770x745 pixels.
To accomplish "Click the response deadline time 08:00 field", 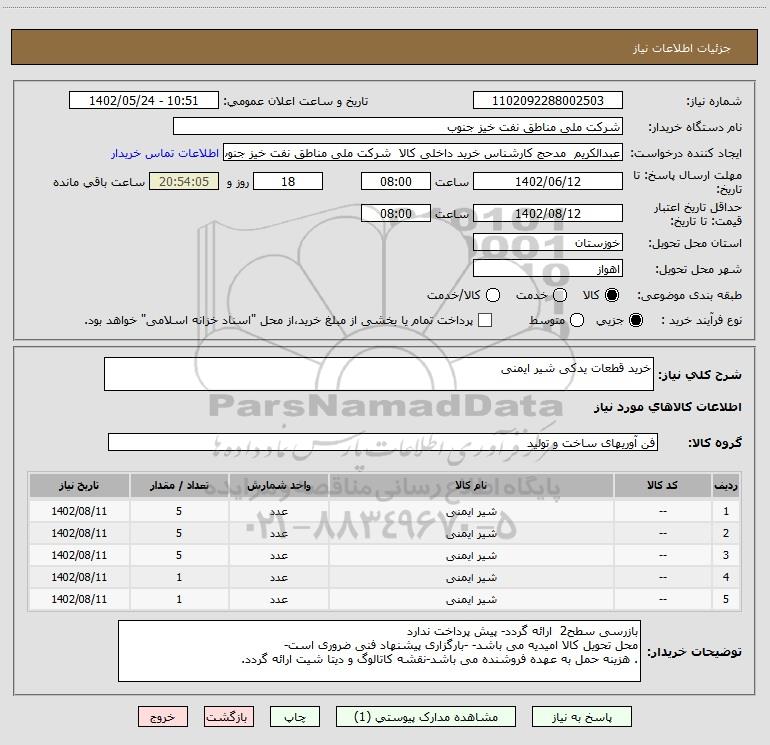I will pyautogui.click(x=396, y=181).
